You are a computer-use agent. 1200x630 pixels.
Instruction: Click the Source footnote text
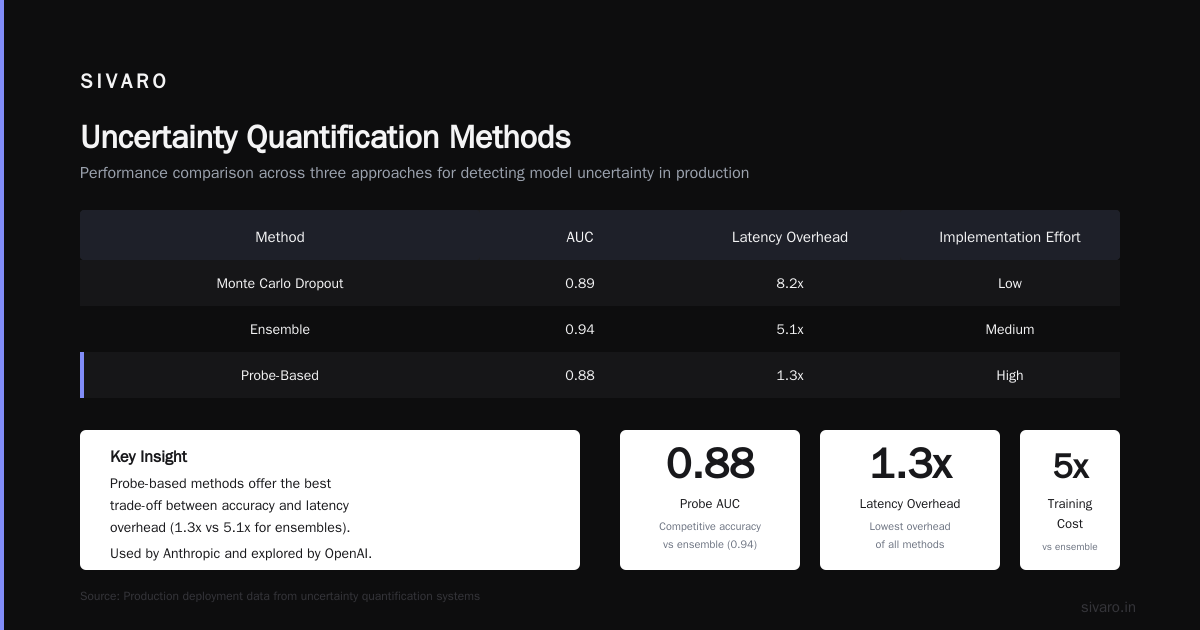click(x=280, y=596)
